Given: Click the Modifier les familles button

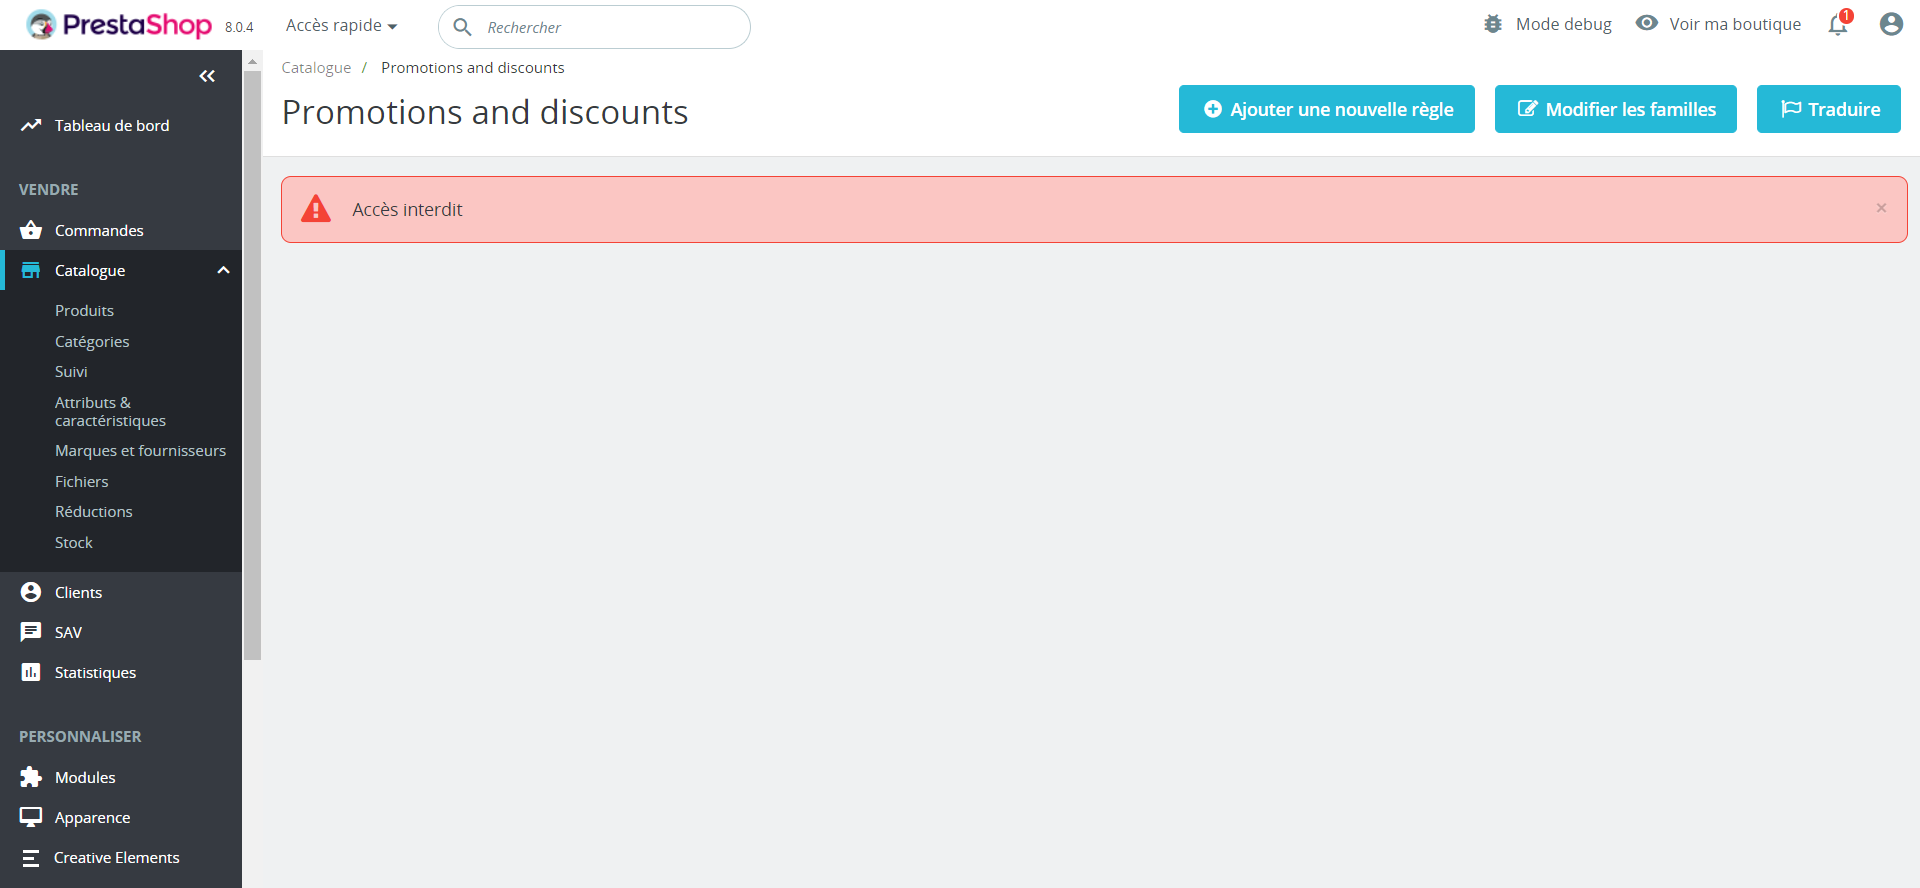Looking at the screenshot, I should (x=1615, y=109).
